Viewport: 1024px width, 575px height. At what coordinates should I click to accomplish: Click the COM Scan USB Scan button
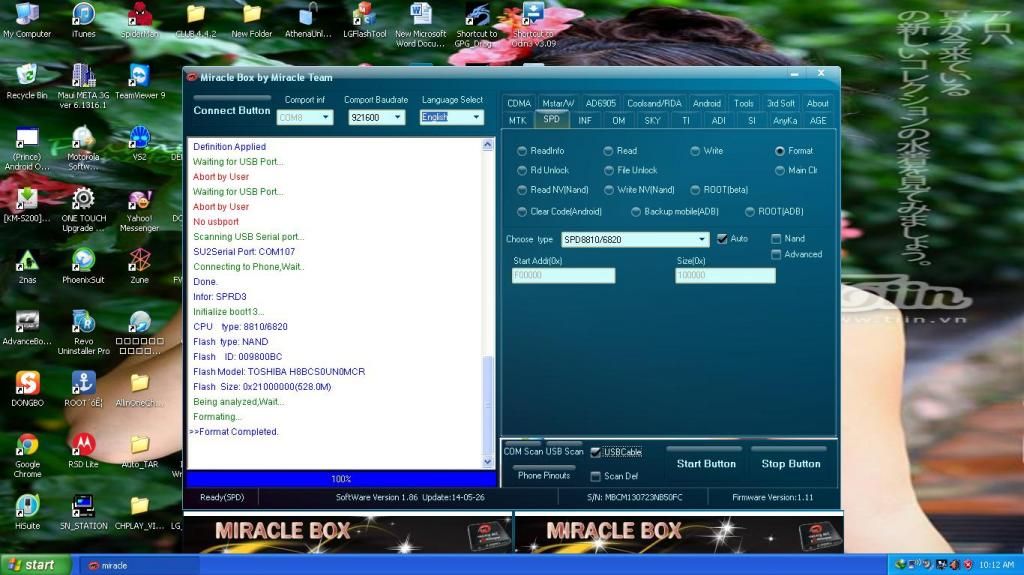tap(543, 452)
